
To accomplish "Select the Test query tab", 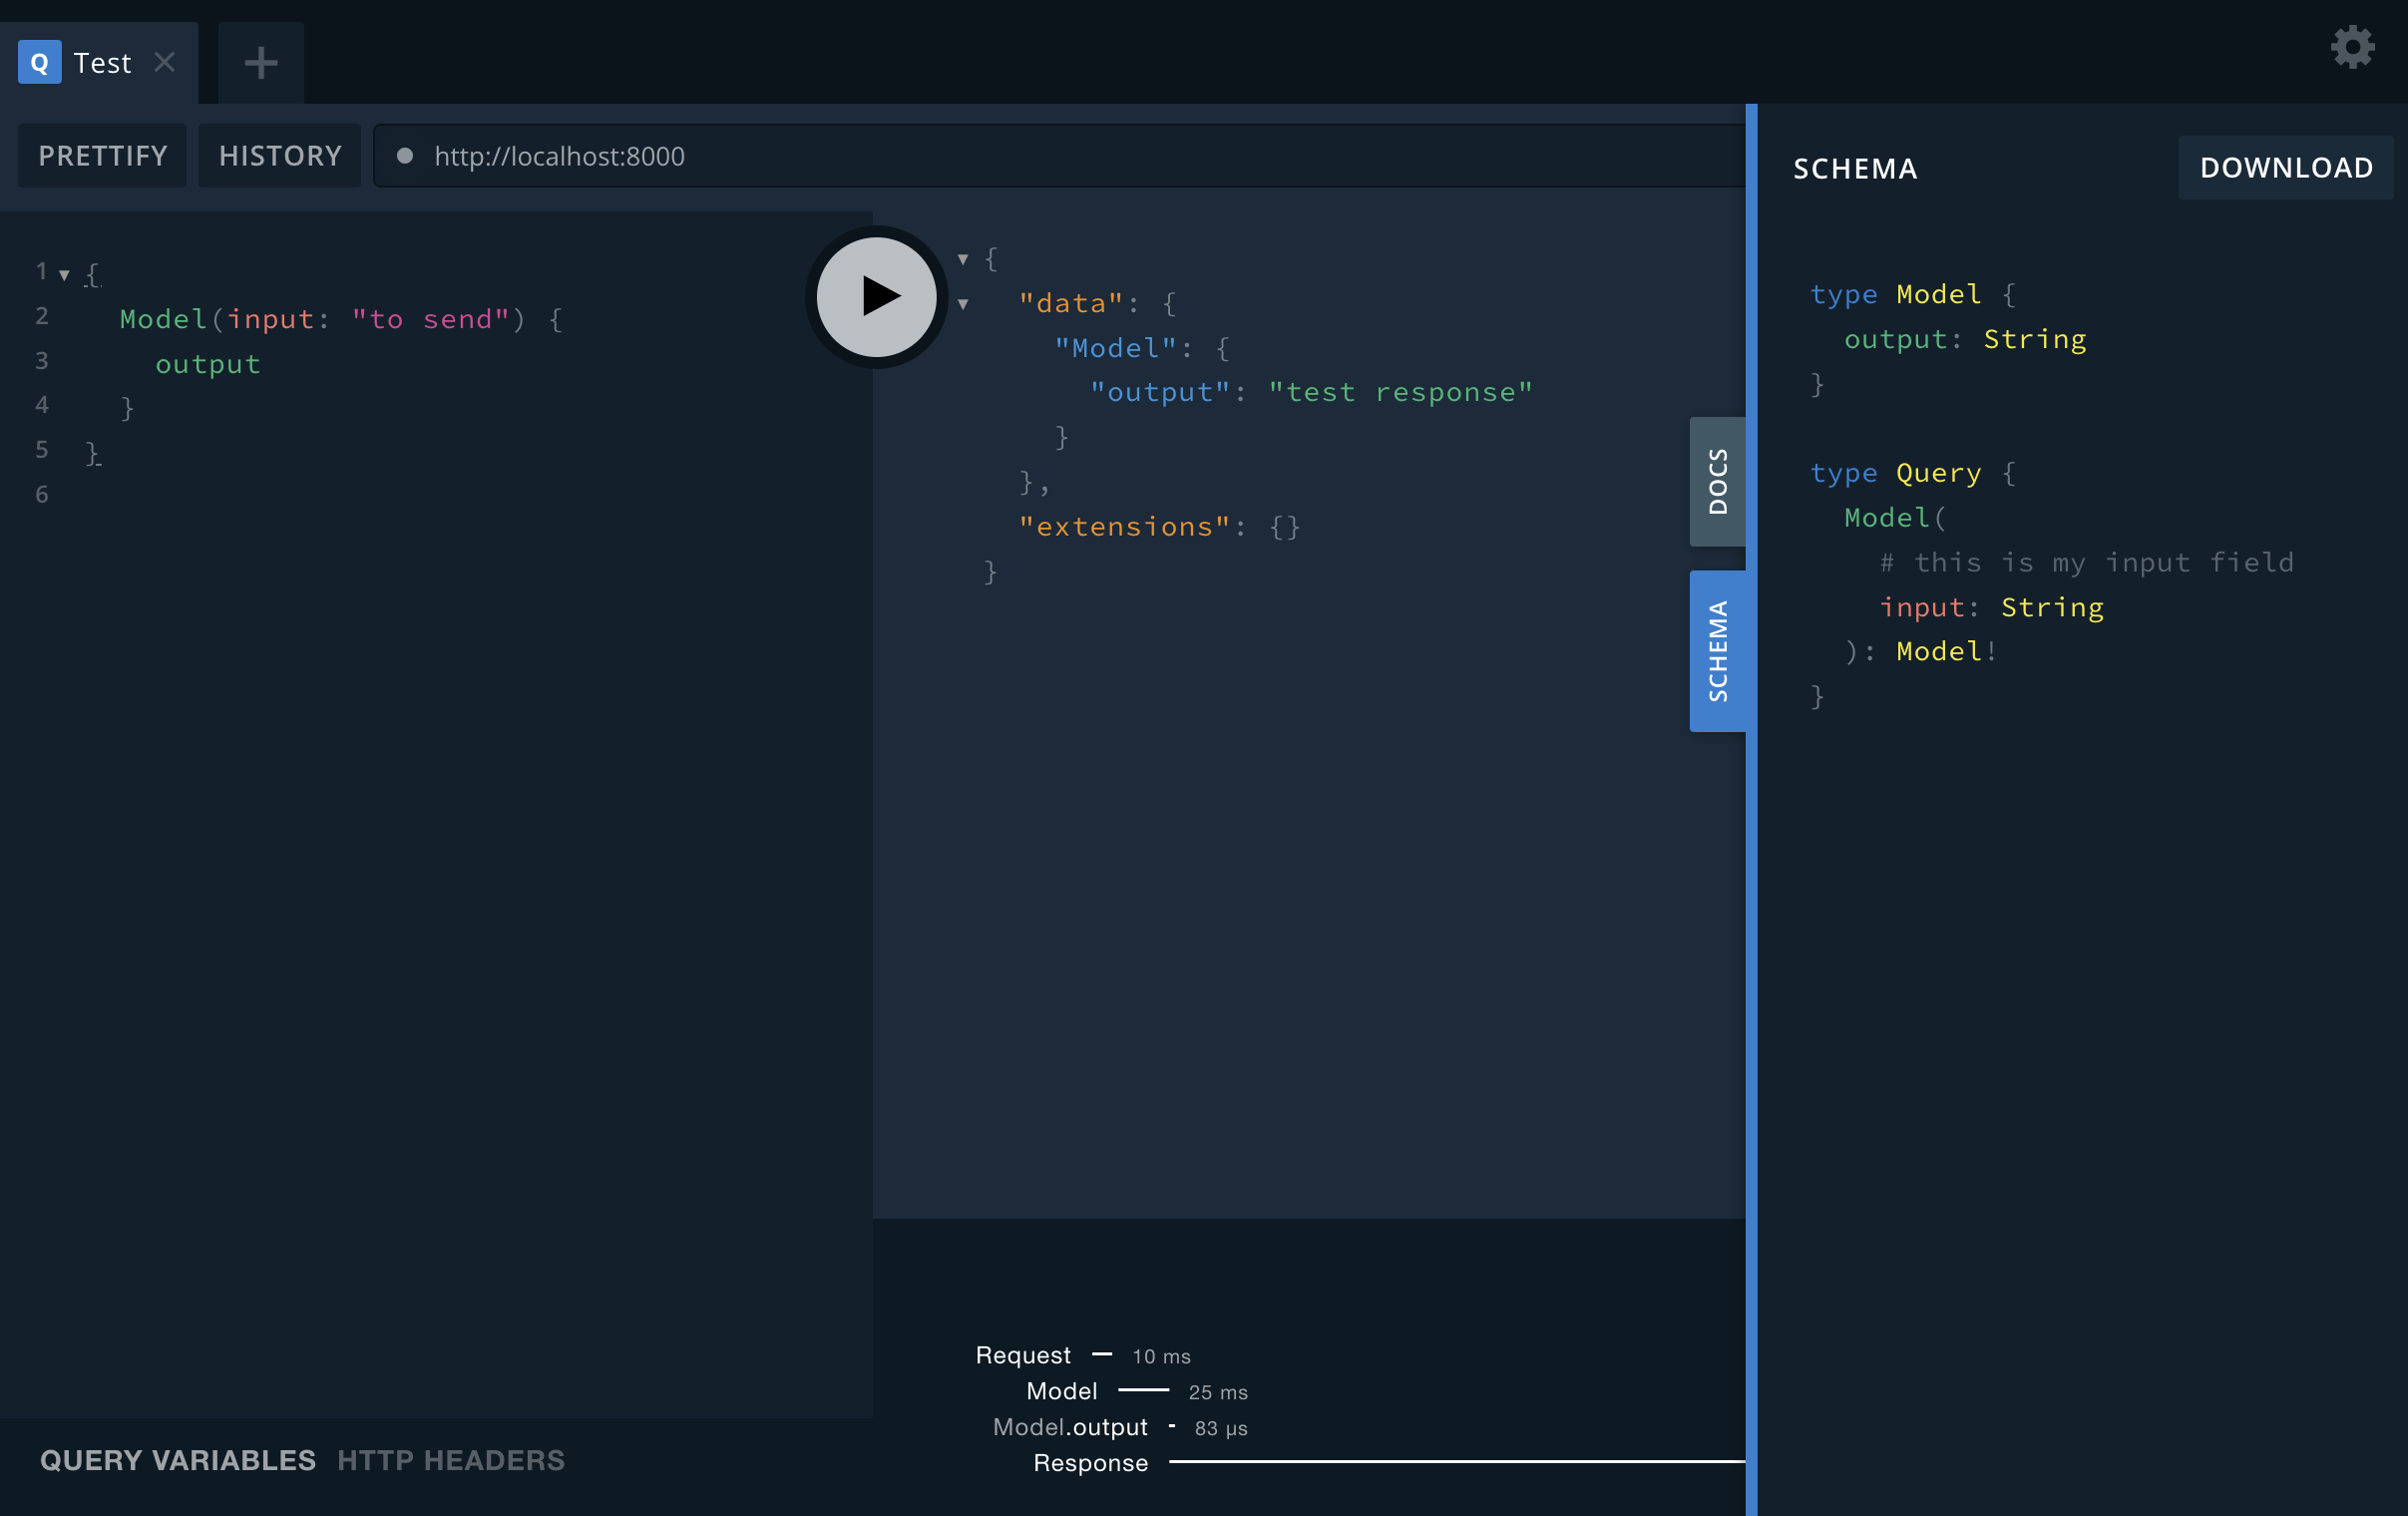I will pyautogui.click(x=102, y=63).
